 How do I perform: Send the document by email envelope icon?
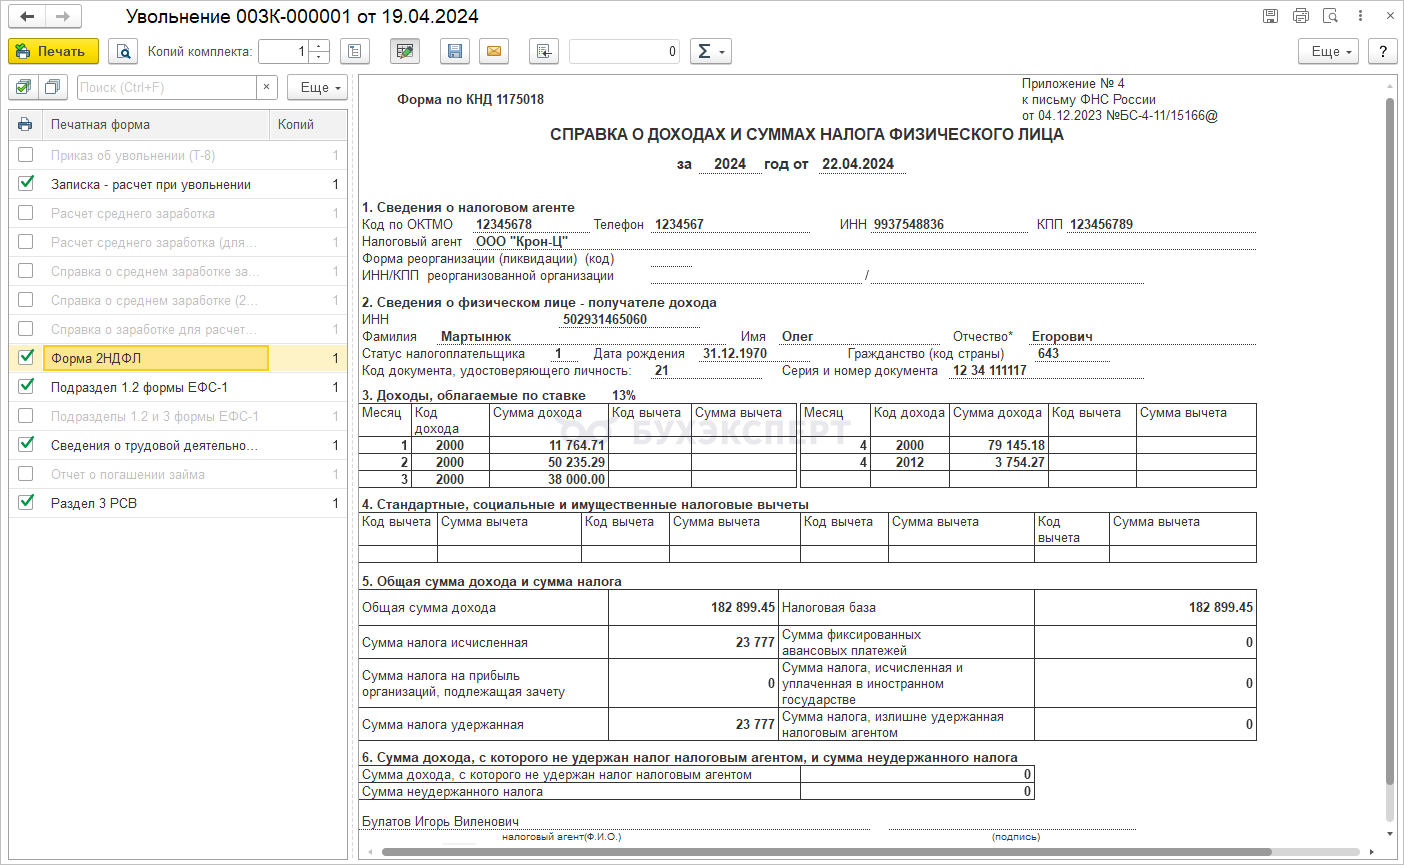tap(494, 51)
